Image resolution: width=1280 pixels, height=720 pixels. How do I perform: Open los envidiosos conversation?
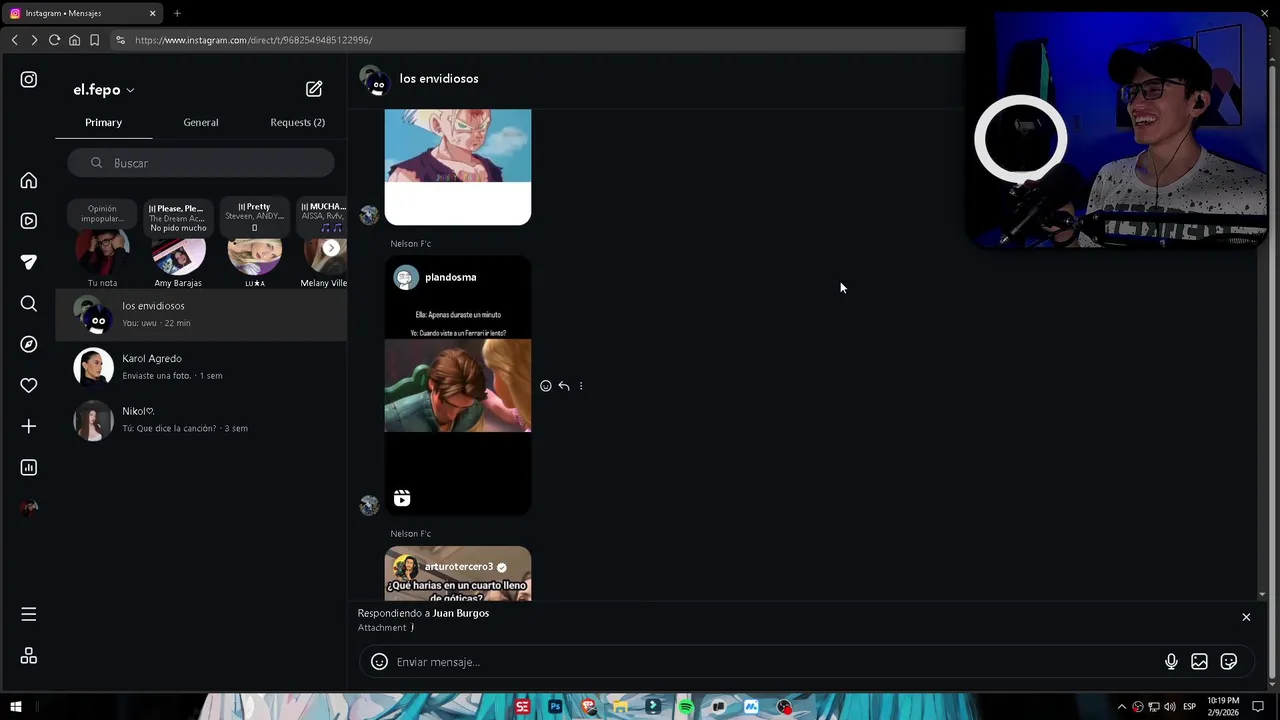pos(201,314)
